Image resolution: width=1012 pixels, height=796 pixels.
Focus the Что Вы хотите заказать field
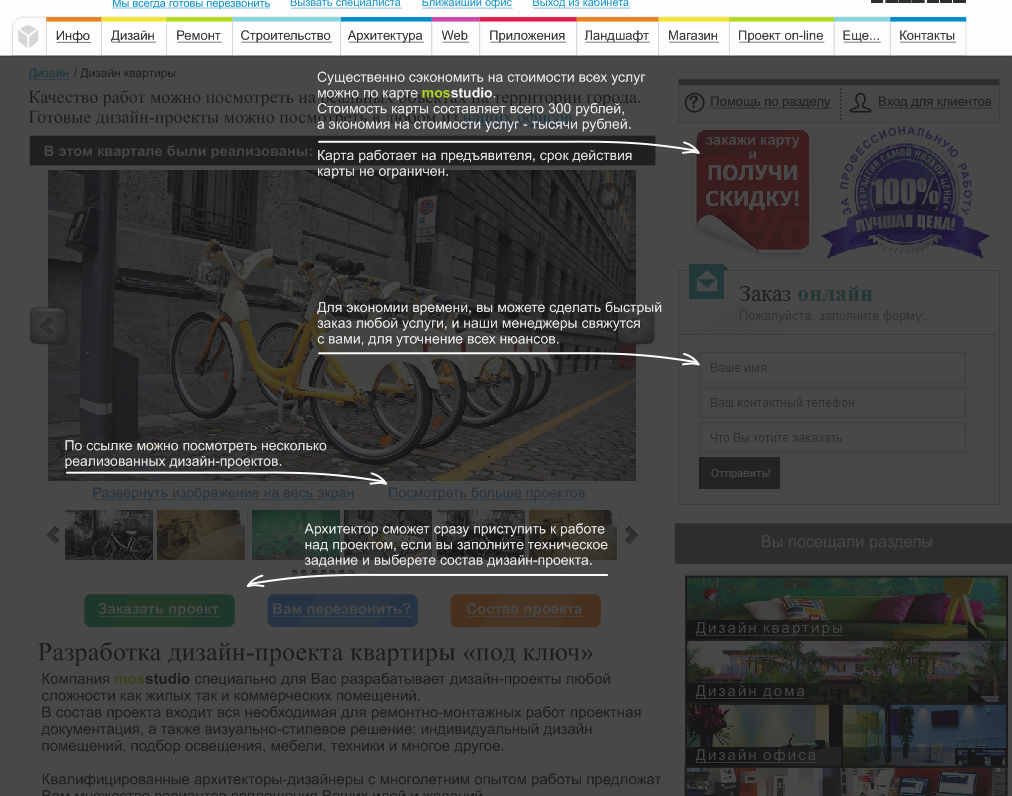[x=833, y=438]
